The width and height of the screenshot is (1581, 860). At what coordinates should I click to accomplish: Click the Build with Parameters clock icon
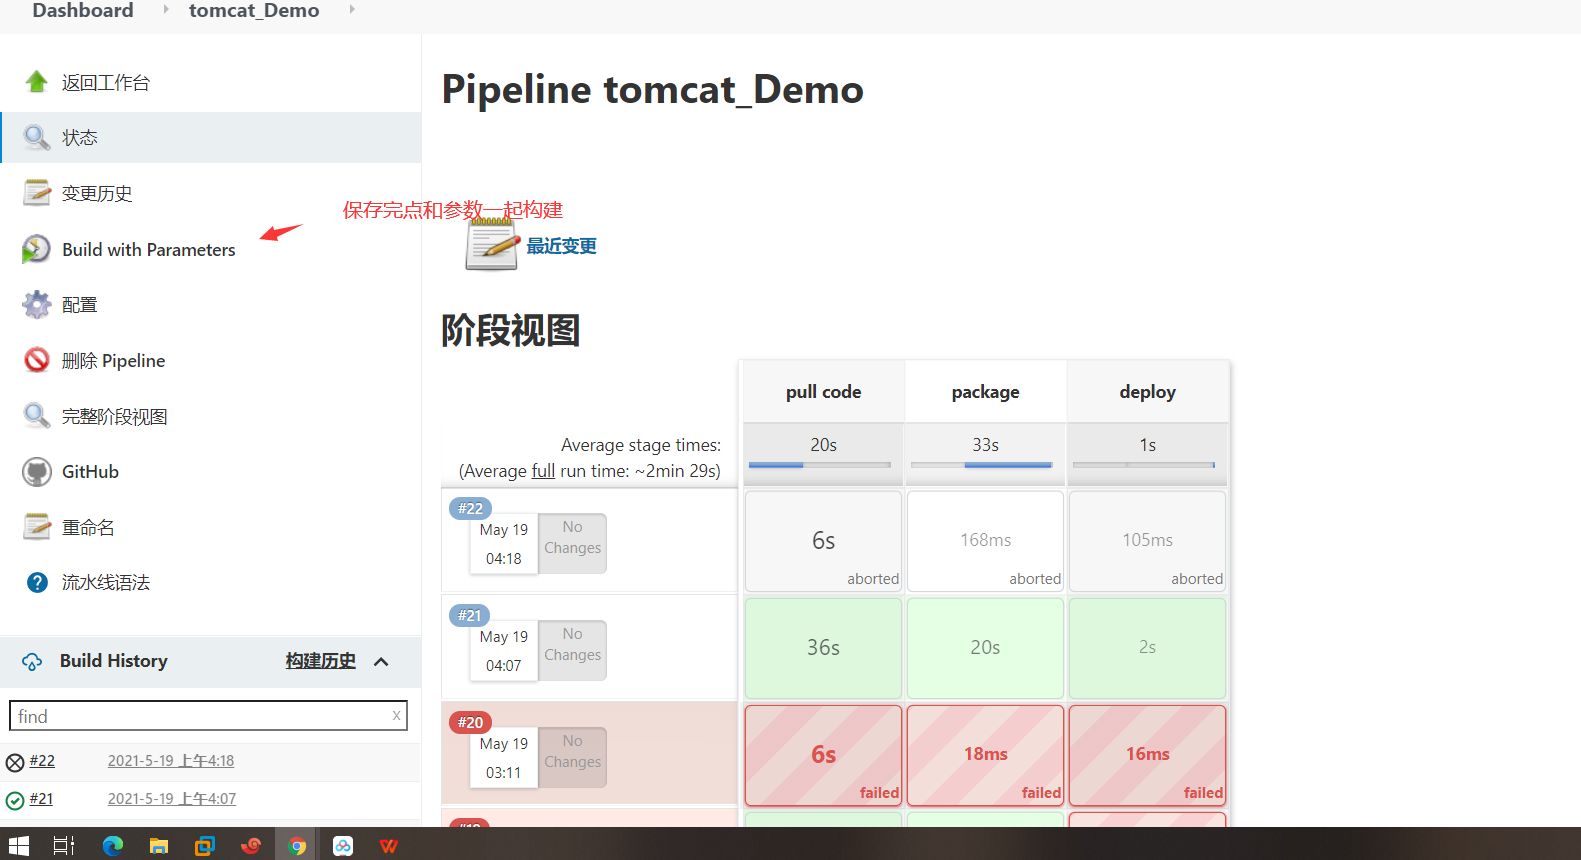click(x=37, y=249)
